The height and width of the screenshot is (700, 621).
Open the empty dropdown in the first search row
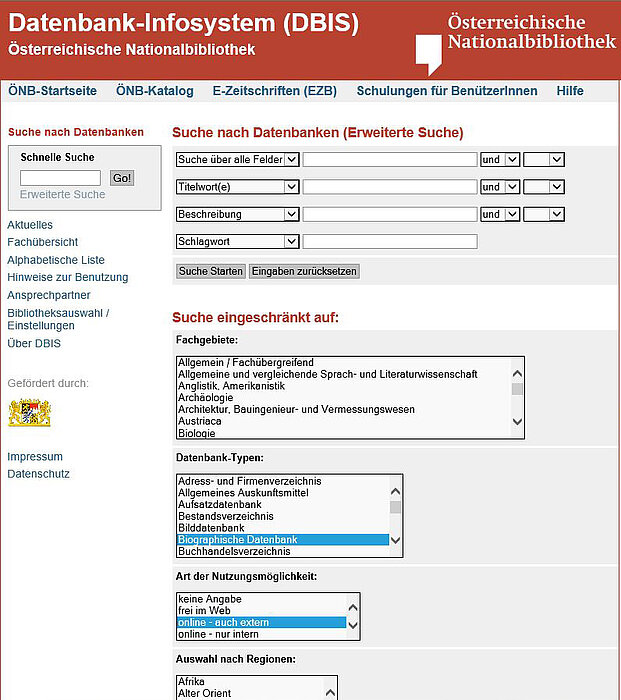[544, 159]
